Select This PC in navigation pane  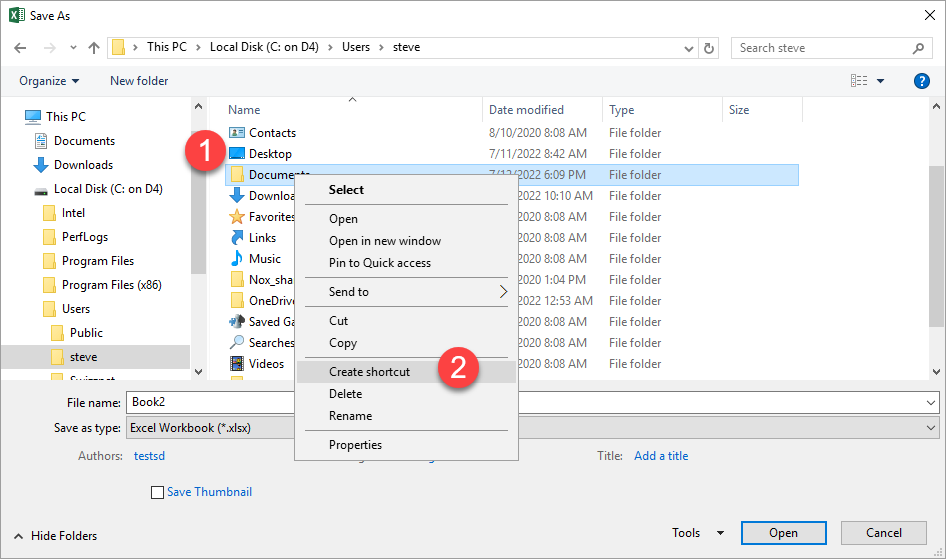(66, 116)
